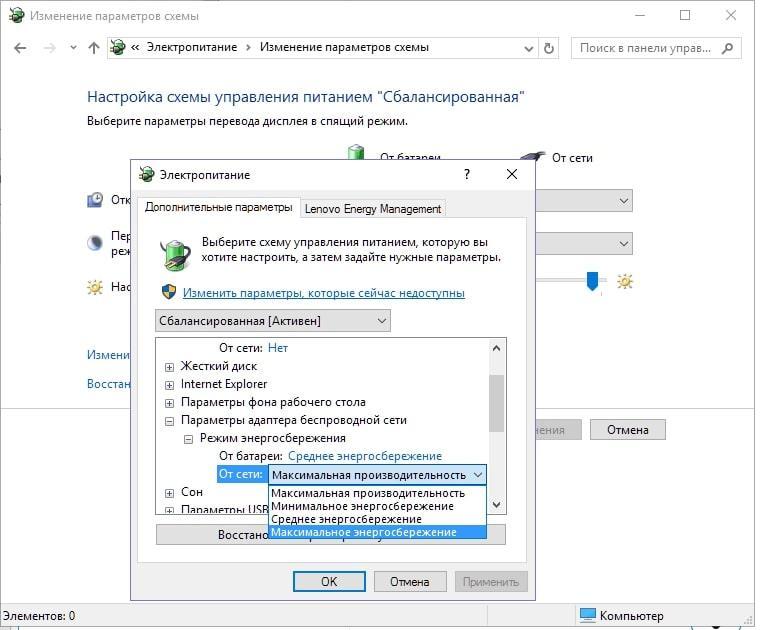Click the brightness sun icon on left
The height and width of the screenshot is (630, 761).
(95, 287)
